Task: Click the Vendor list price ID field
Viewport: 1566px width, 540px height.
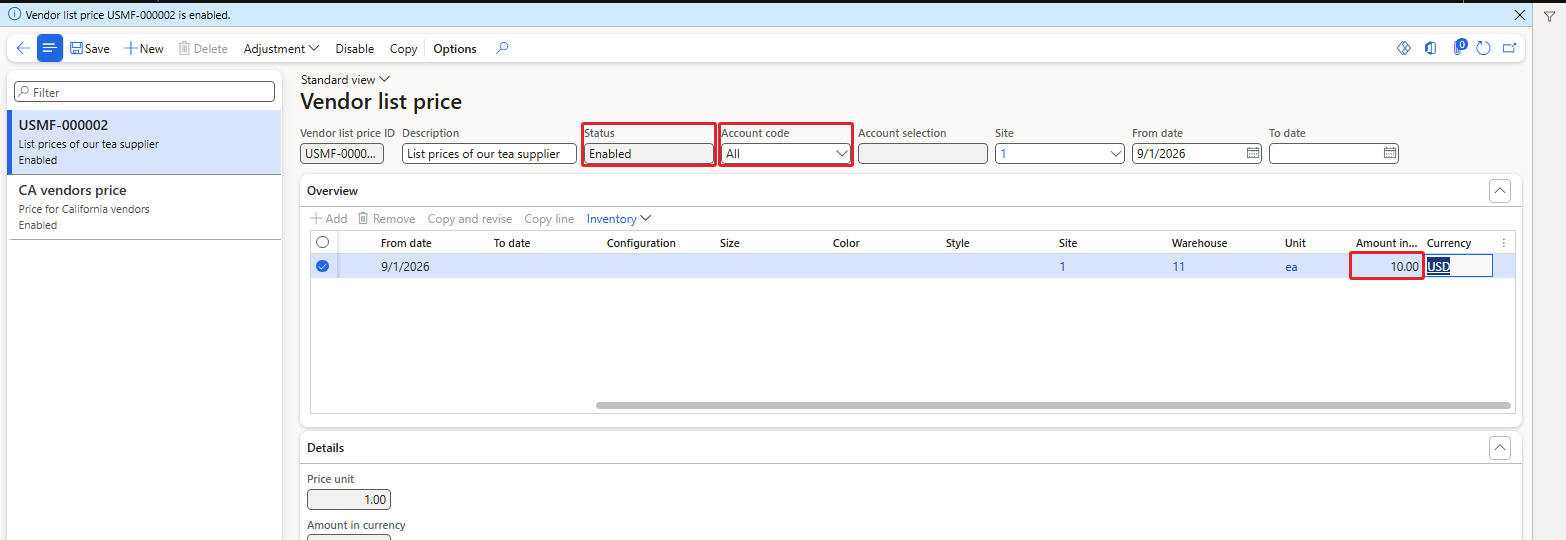Action: pyautogui.click(x=342, y=154)
